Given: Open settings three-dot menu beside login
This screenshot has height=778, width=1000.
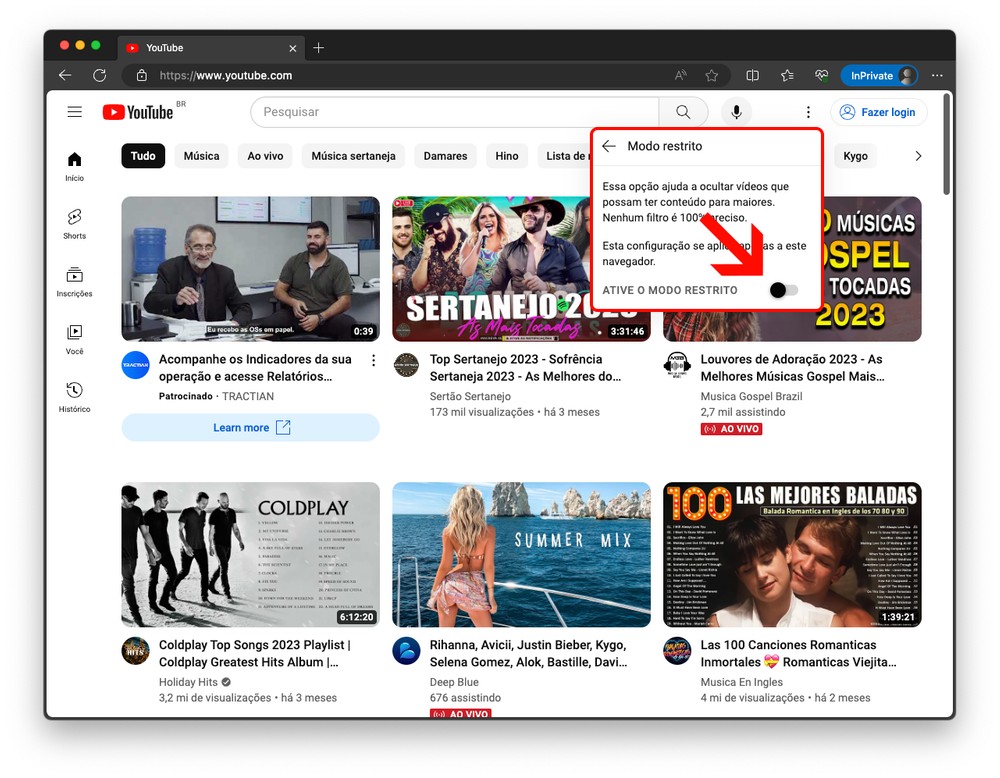Looking at the screenshot, I should [808, 112].
